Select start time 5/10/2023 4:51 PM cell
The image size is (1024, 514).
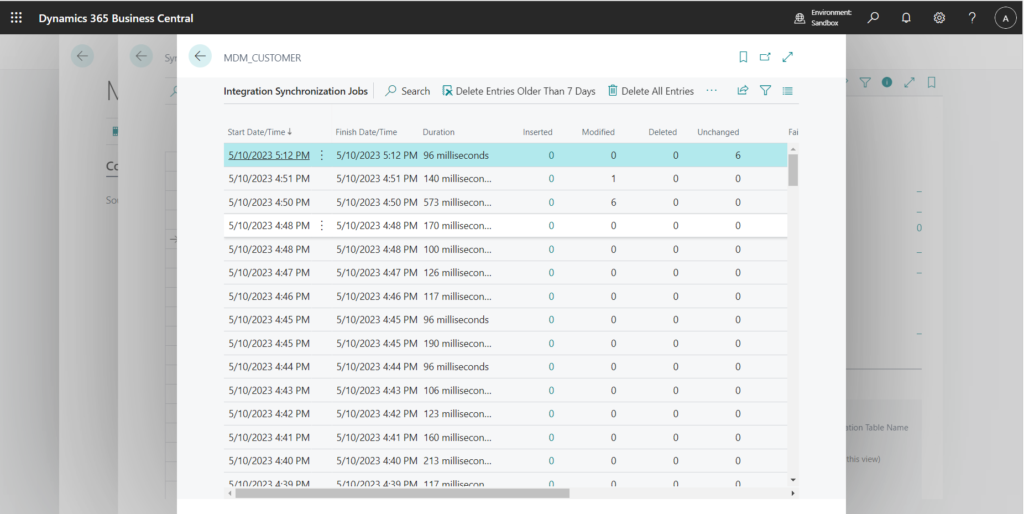tap(269, 179)
